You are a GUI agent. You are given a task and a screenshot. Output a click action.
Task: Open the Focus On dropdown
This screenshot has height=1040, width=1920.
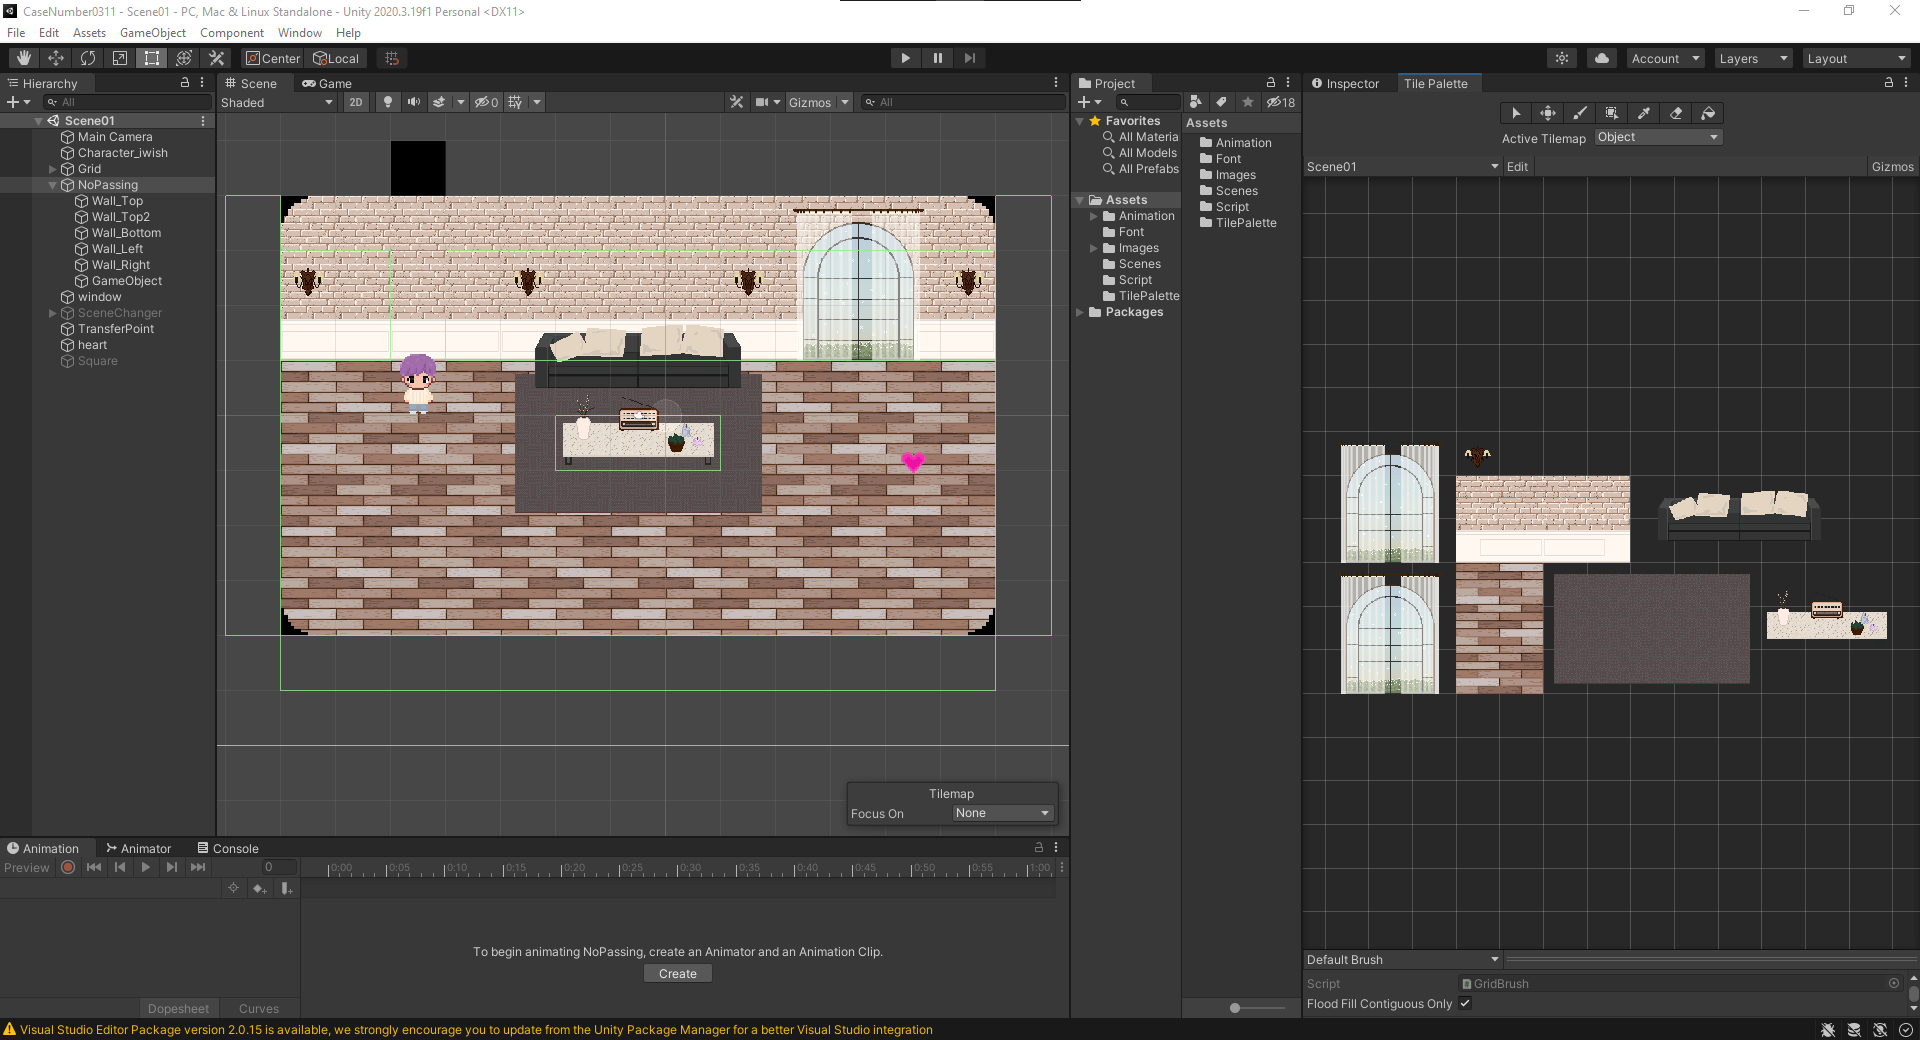[x=1002, y=813]
